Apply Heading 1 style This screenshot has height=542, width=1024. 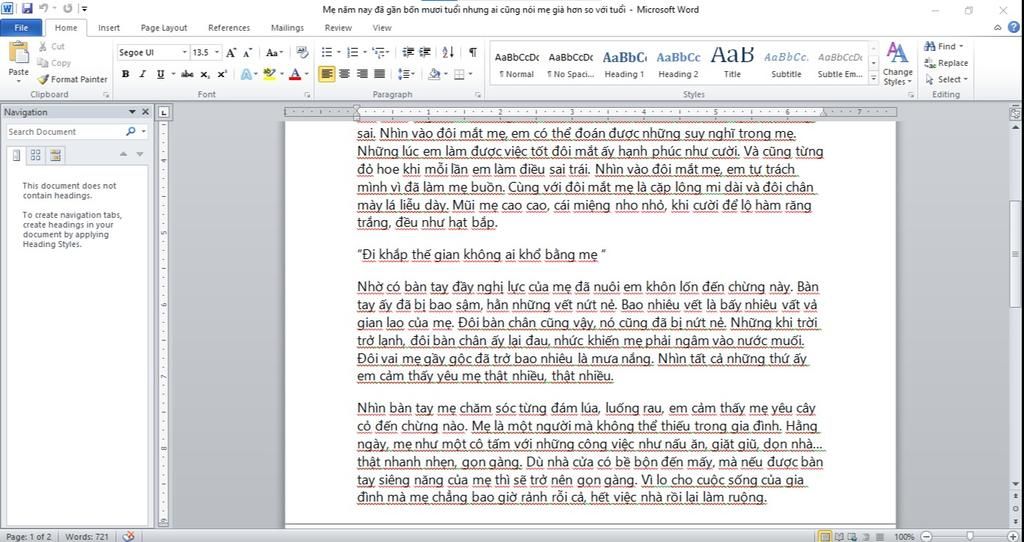point(624,63)
